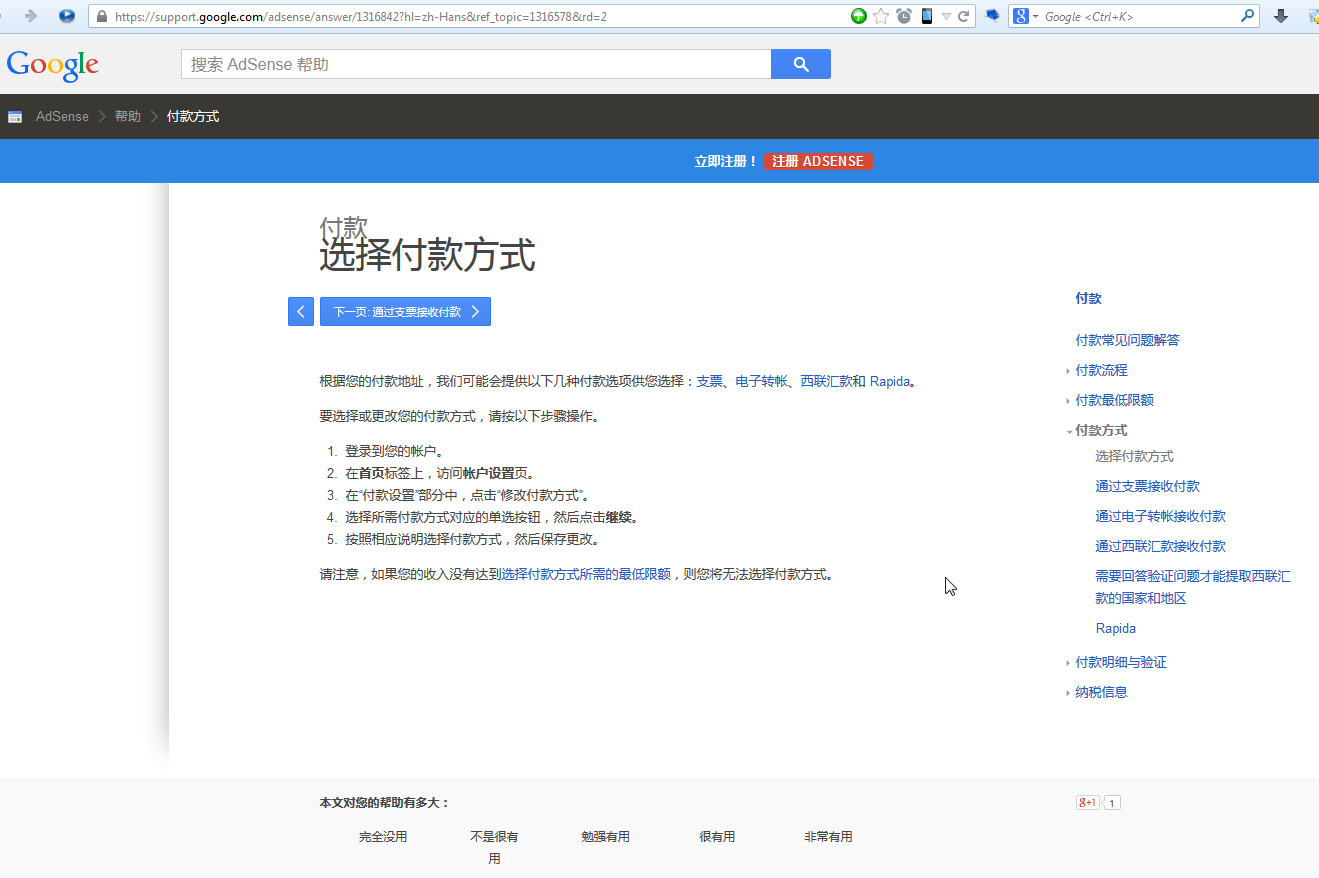Open the 支票 link in the first paragraph
1319x878 pixels.
709,381
